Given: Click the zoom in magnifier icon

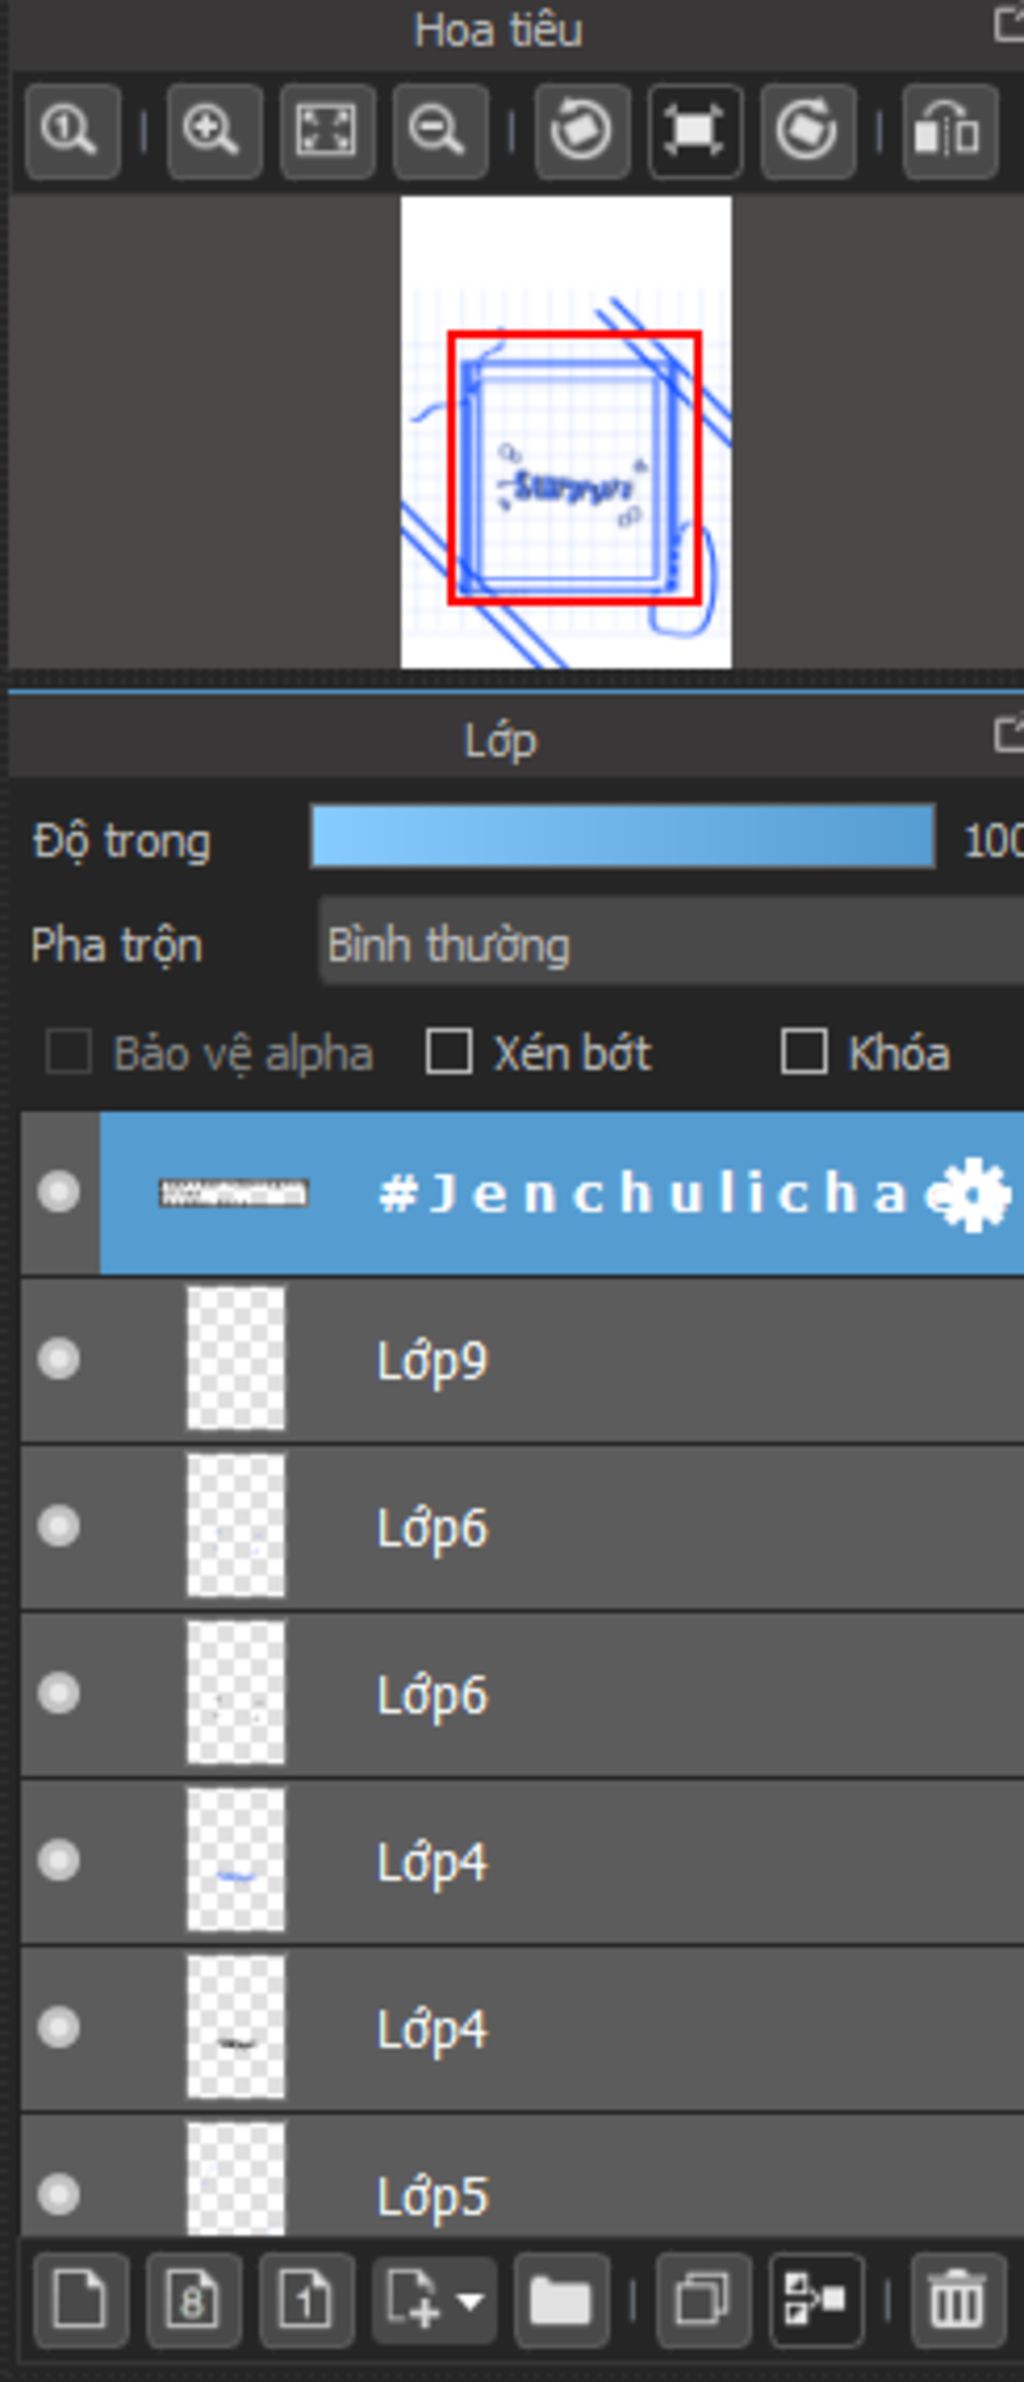Looking at the screenshot, I should click(x=214, y=131).
